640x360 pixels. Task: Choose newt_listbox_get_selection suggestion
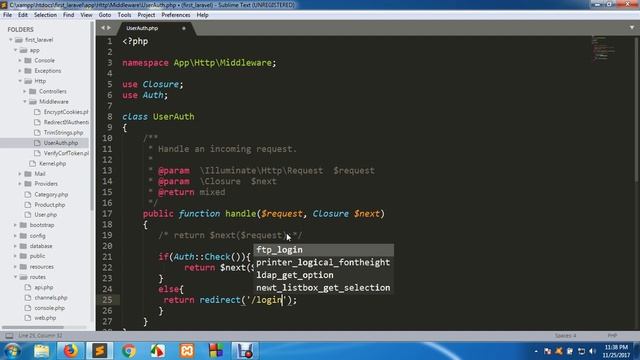(324, 288)
